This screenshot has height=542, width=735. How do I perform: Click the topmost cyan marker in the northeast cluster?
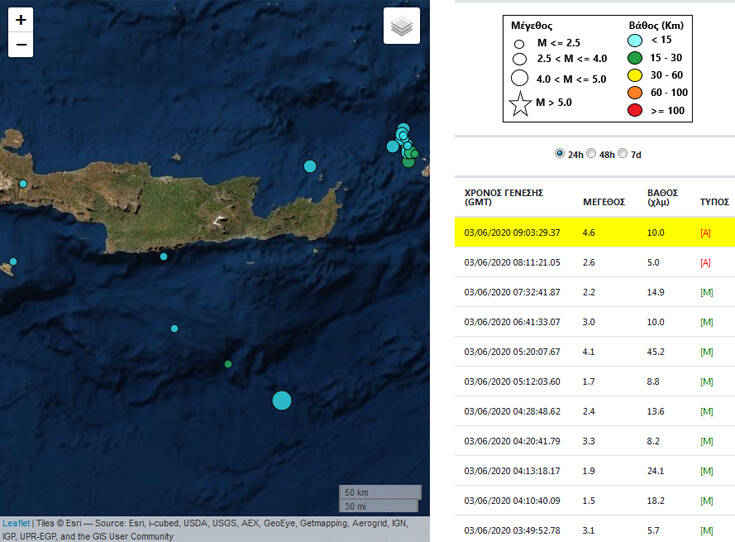(403, 128)
